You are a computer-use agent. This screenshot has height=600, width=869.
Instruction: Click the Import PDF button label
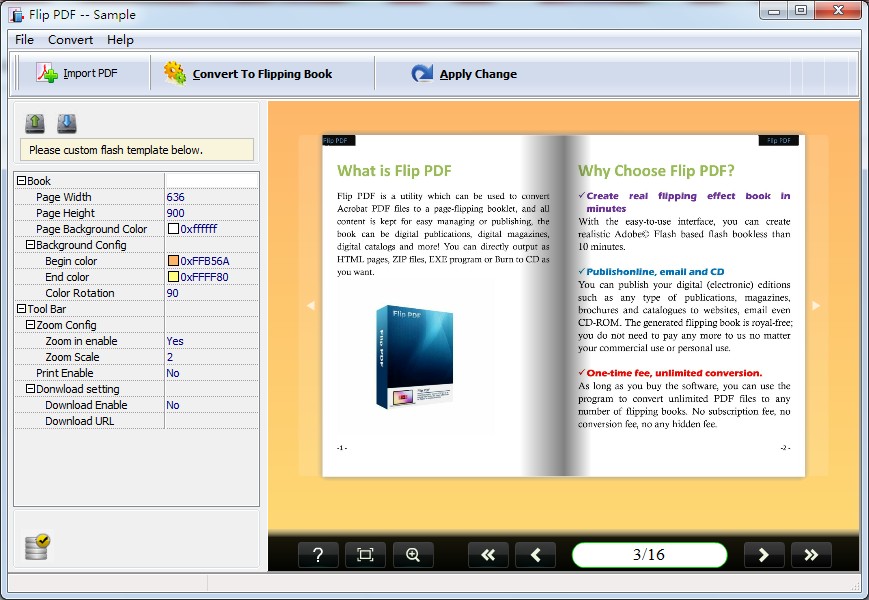click(90, 73)
